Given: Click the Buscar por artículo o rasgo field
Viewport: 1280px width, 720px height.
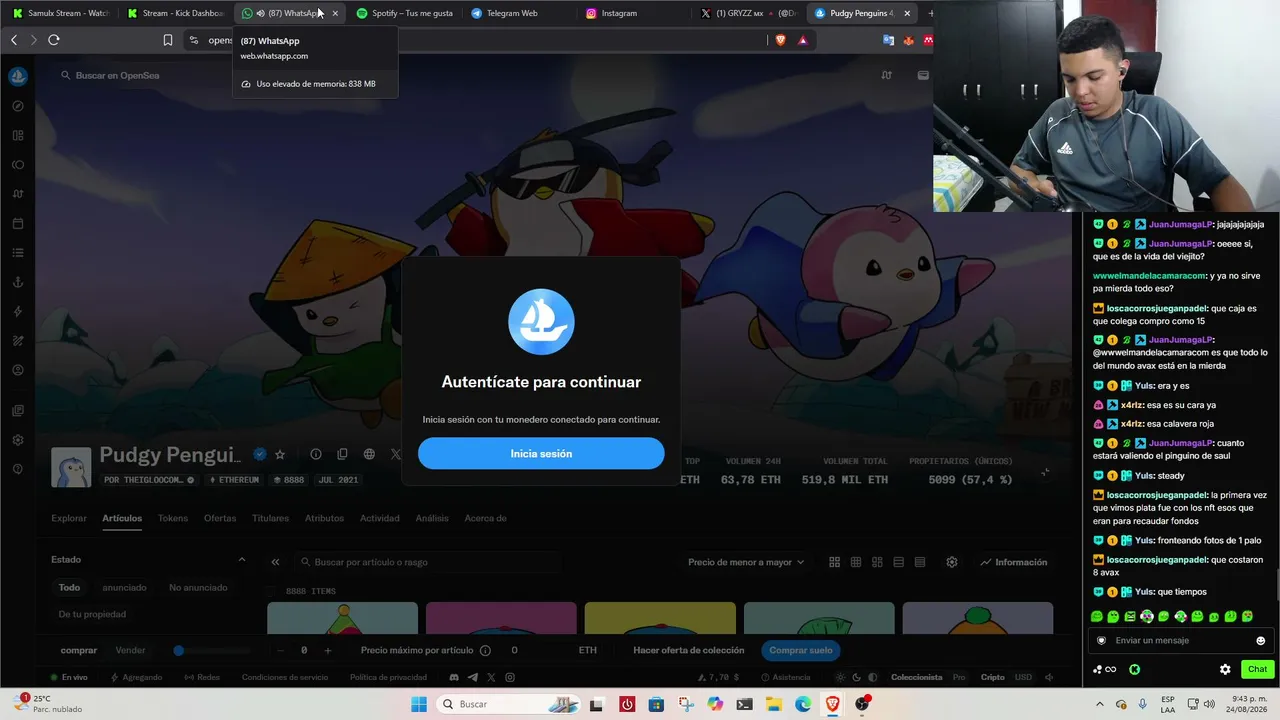Looking at the screenshot, I should [428, 562].
